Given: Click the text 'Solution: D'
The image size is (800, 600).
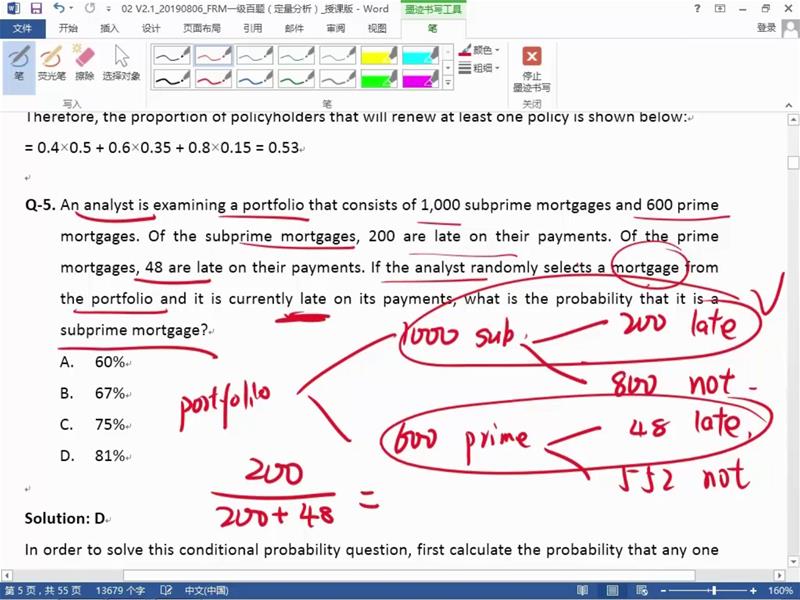Looking at the screenshot, I should [x=65, y=518].
